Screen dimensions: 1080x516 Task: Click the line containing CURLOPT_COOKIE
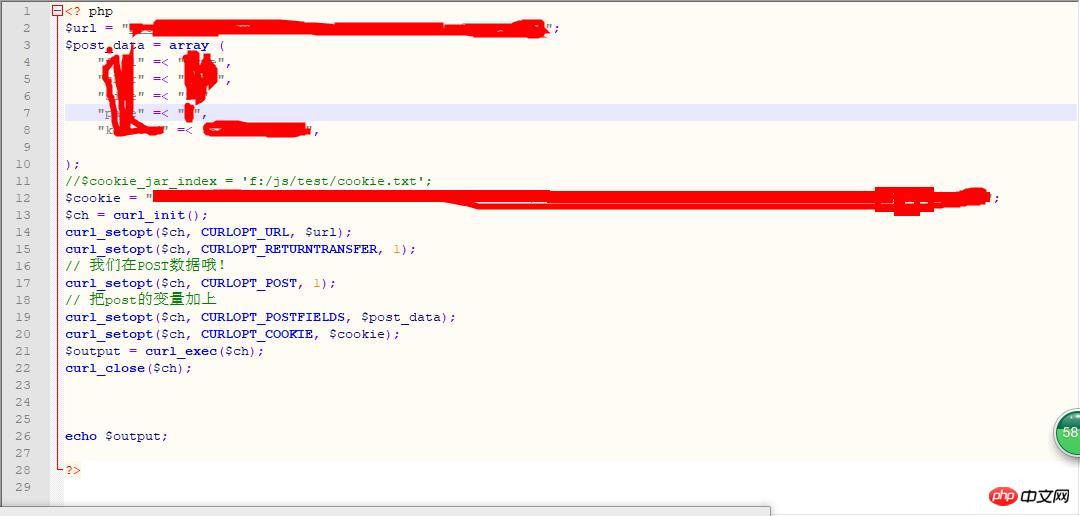[233, 334]
